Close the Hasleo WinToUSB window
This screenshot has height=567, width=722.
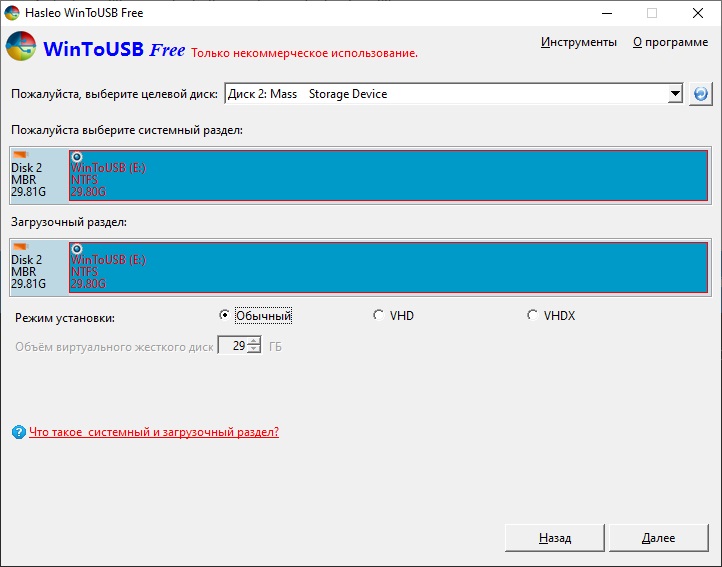point(698,13)
